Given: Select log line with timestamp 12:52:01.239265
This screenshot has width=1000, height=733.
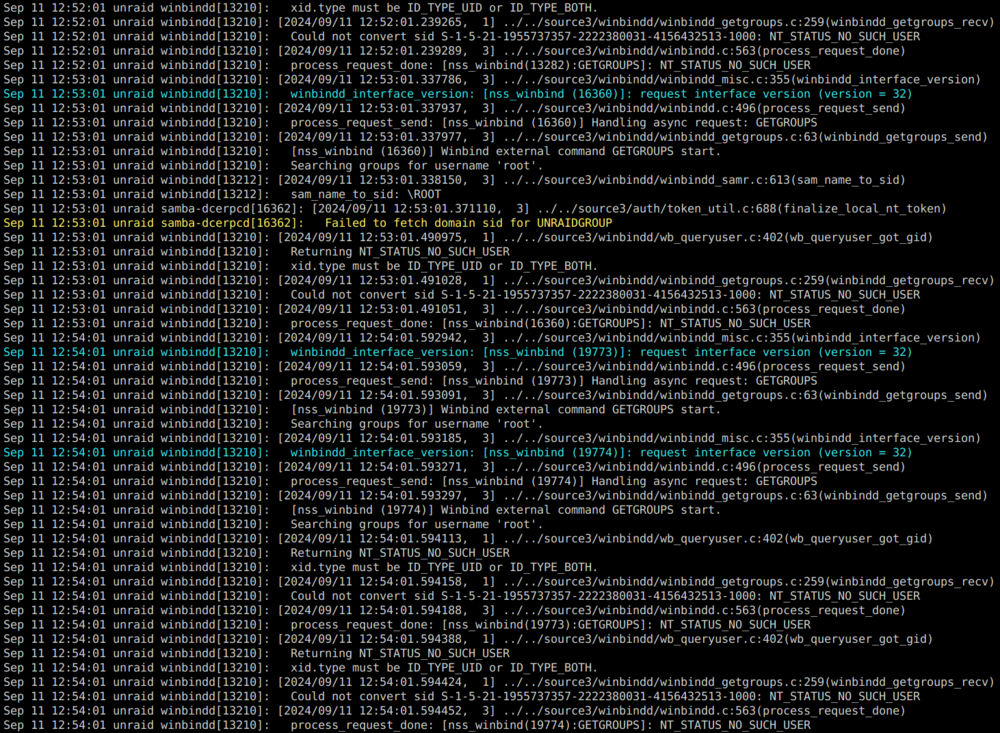Looking at the screenshot, I should (x=499, y=22).
